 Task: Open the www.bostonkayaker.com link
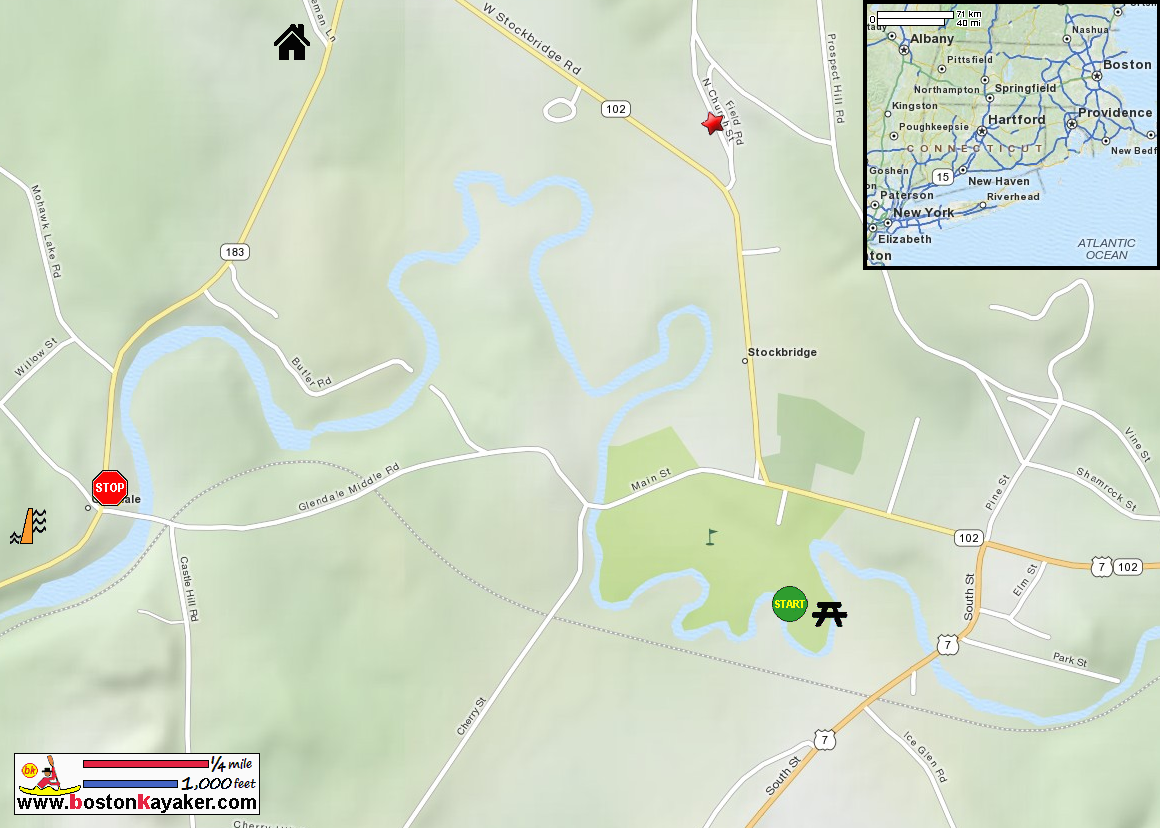[137, 802]
